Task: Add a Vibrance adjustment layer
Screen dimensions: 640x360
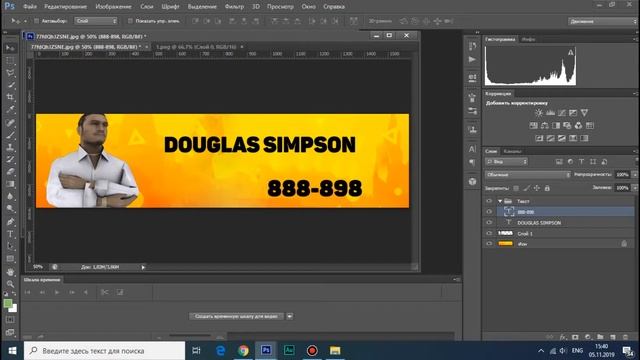Action: tap(584, 112)
